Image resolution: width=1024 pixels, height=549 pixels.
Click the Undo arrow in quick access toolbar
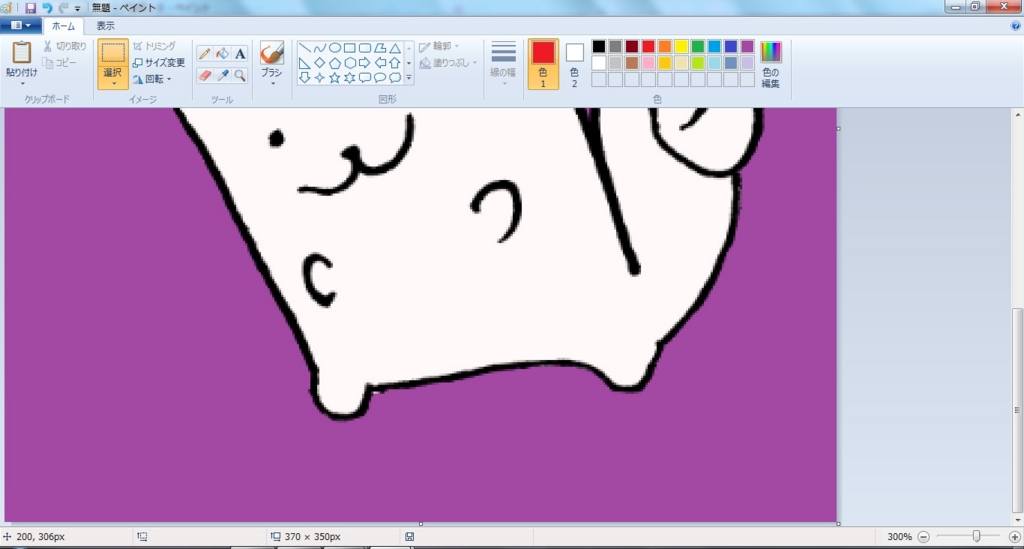click(47, 8)
